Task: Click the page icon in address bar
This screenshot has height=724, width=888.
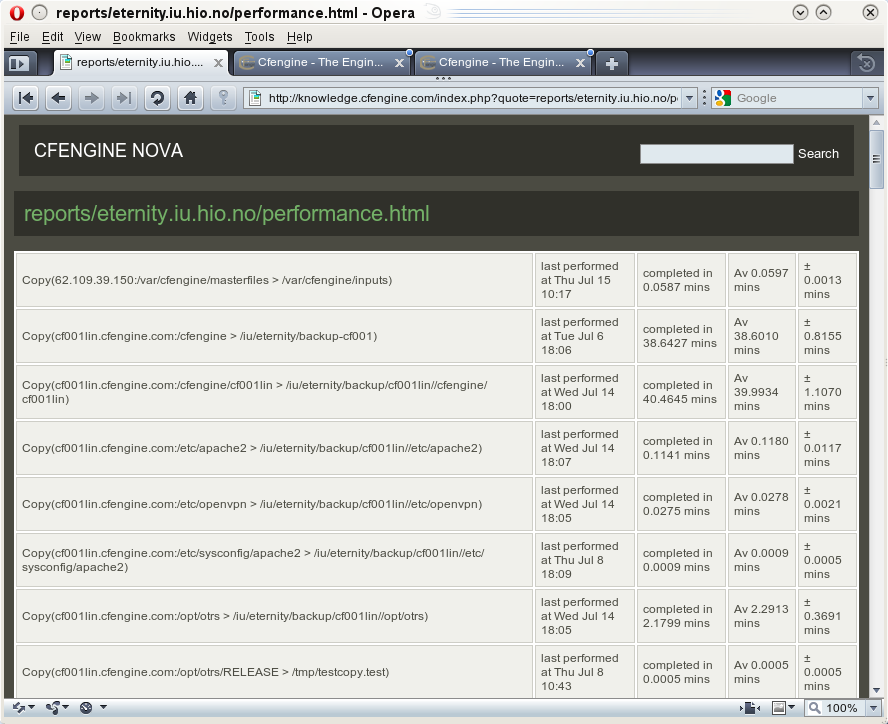Action: click(255, 98)
